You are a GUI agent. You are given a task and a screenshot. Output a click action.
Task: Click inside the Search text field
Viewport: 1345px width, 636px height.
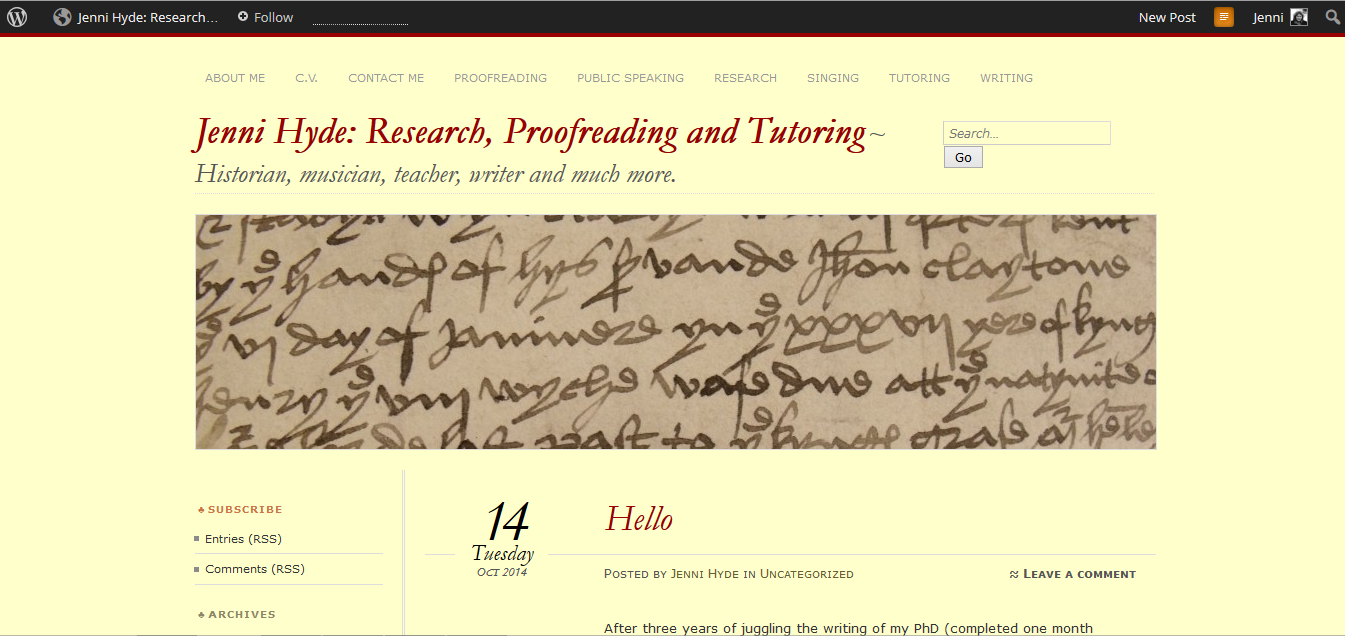(1026, 133)
